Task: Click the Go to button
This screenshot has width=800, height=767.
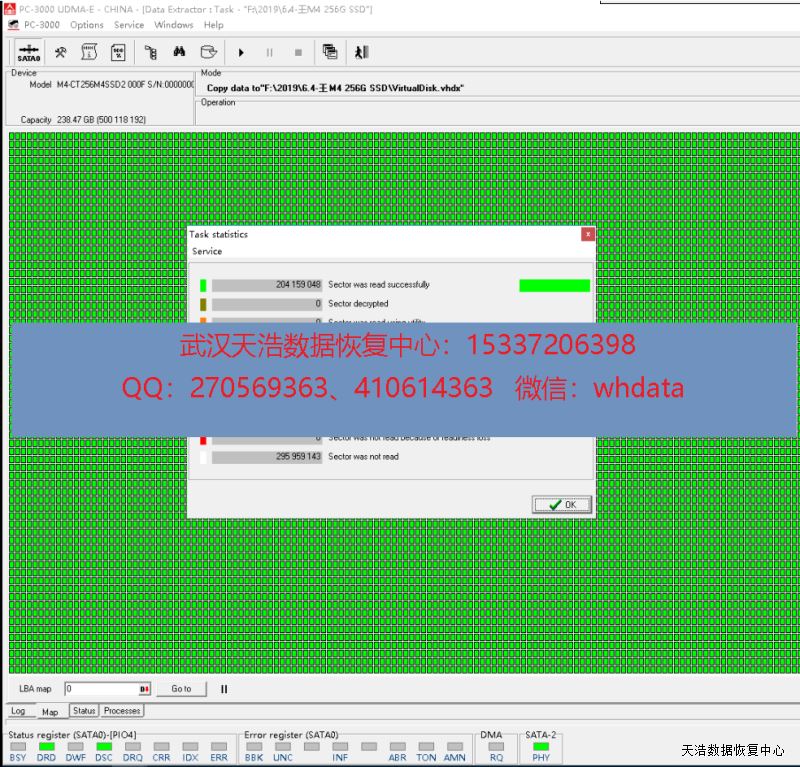Action: pos(181,689)
